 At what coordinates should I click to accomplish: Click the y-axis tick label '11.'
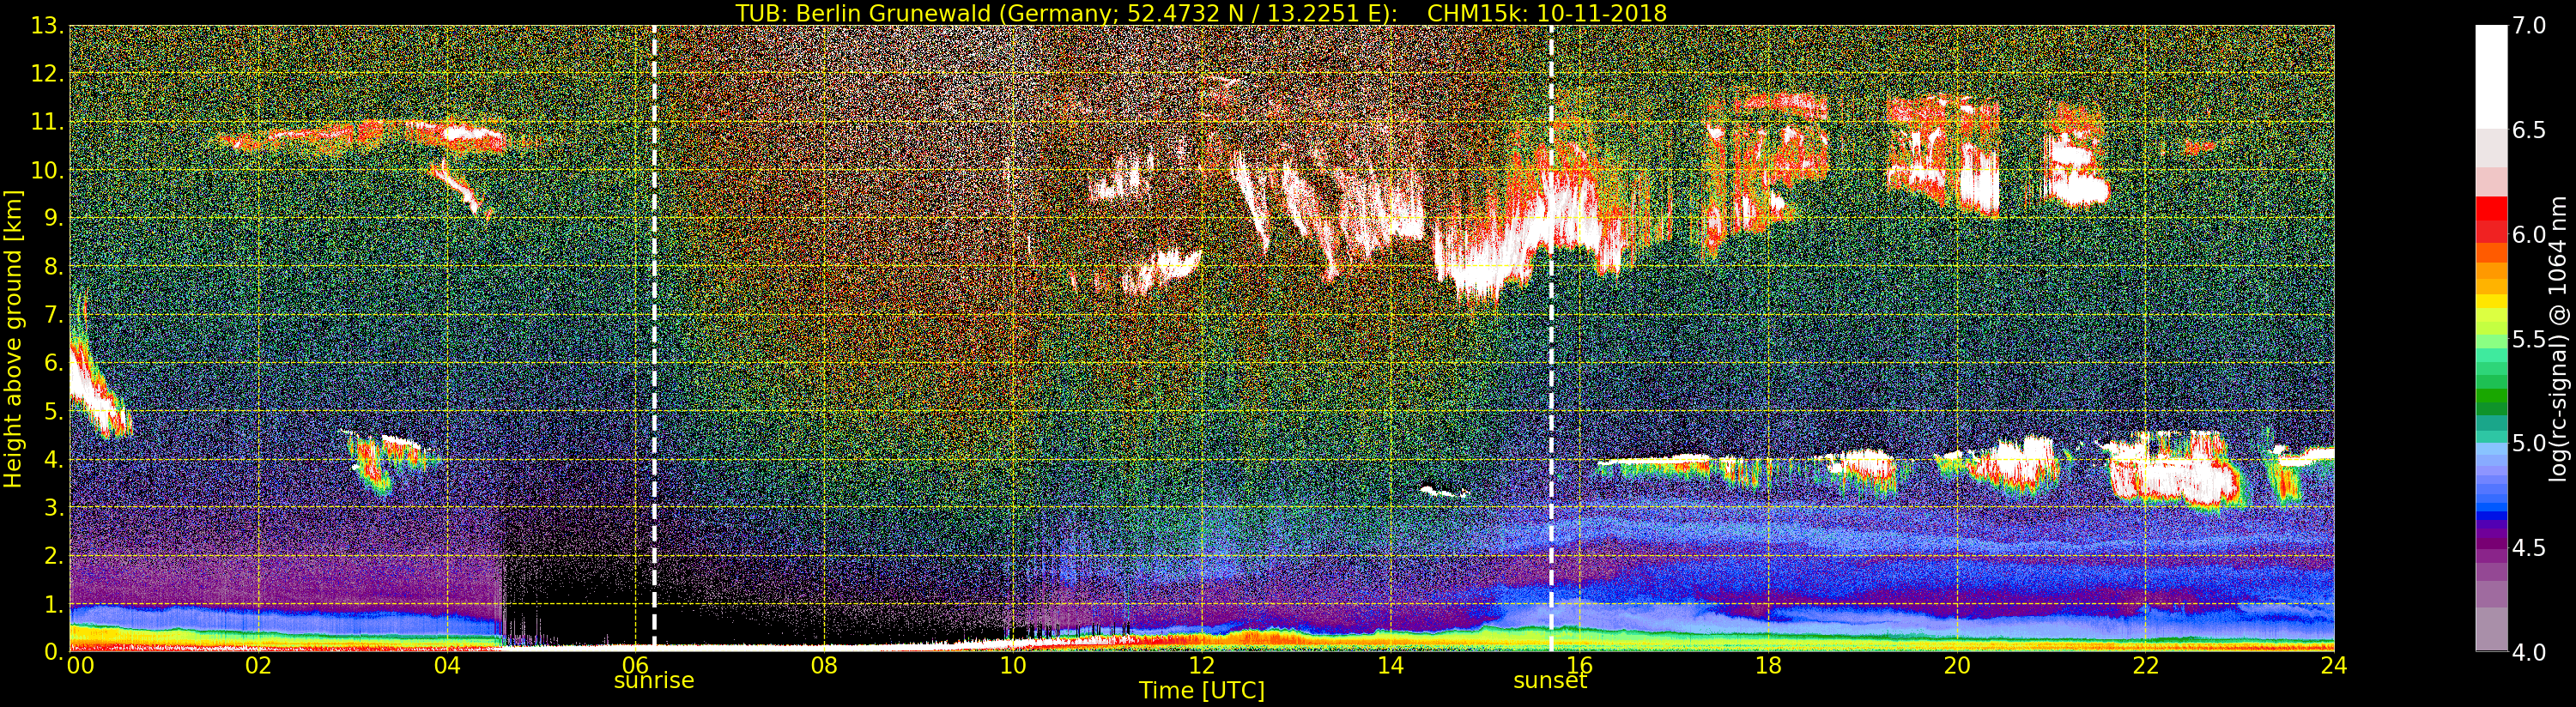coord(48,122)
